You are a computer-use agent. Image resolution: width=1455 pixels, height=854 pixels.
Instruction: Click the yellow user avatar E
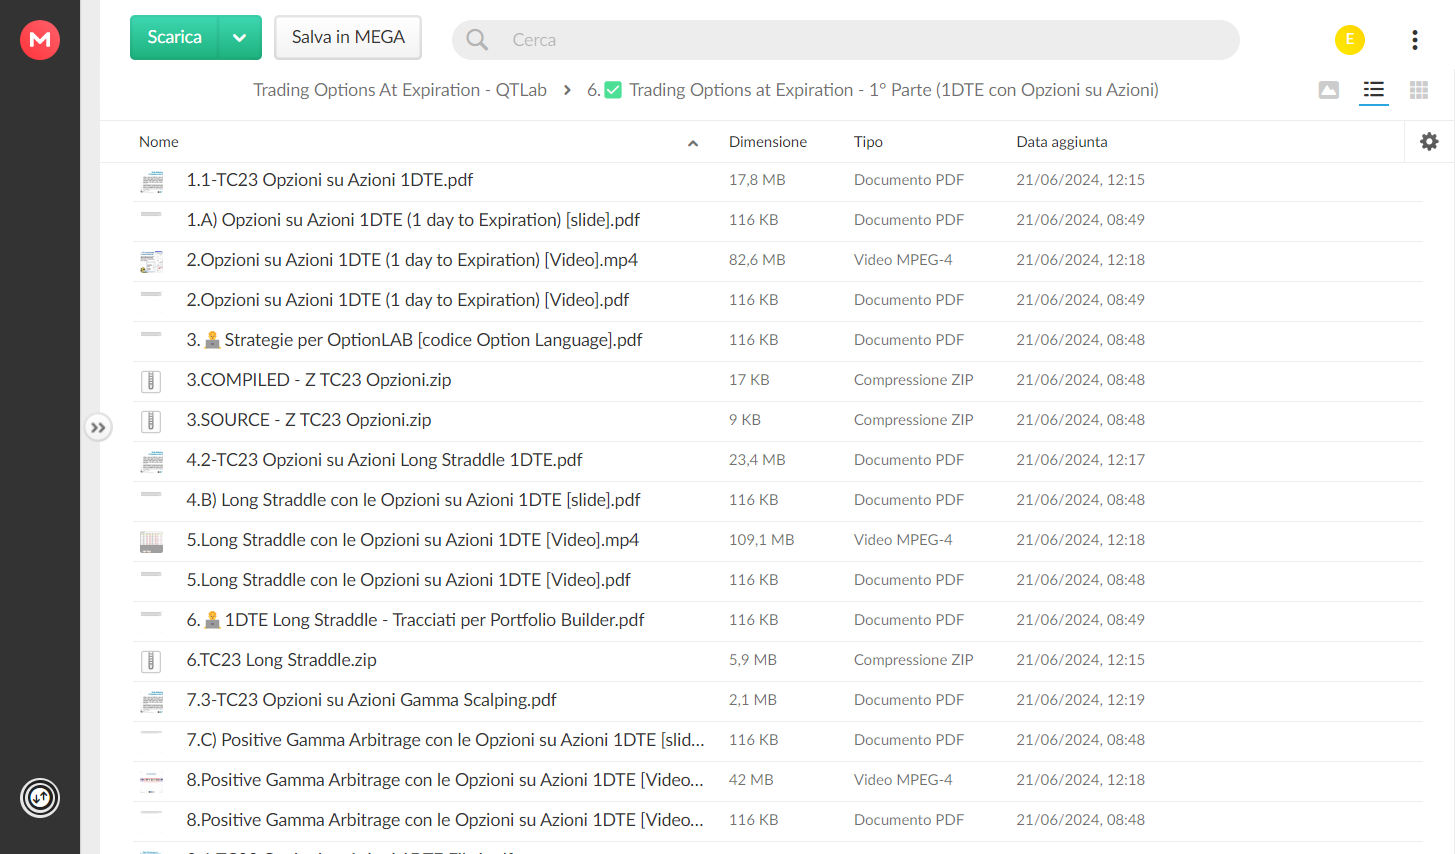[x=1350, y=40]
